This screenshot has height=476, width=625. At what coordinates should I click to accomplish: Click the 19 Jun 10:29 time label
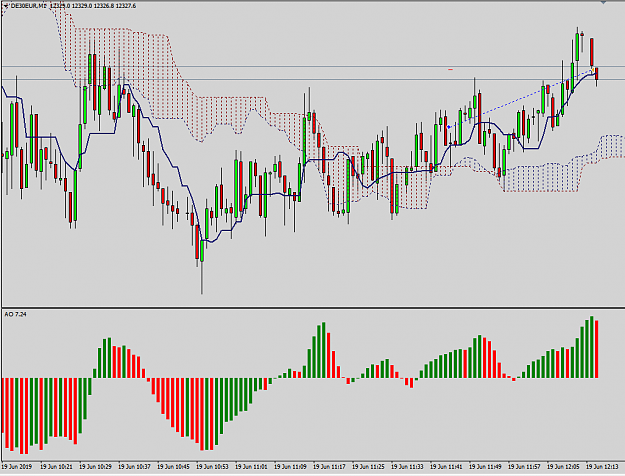point(96,466)
